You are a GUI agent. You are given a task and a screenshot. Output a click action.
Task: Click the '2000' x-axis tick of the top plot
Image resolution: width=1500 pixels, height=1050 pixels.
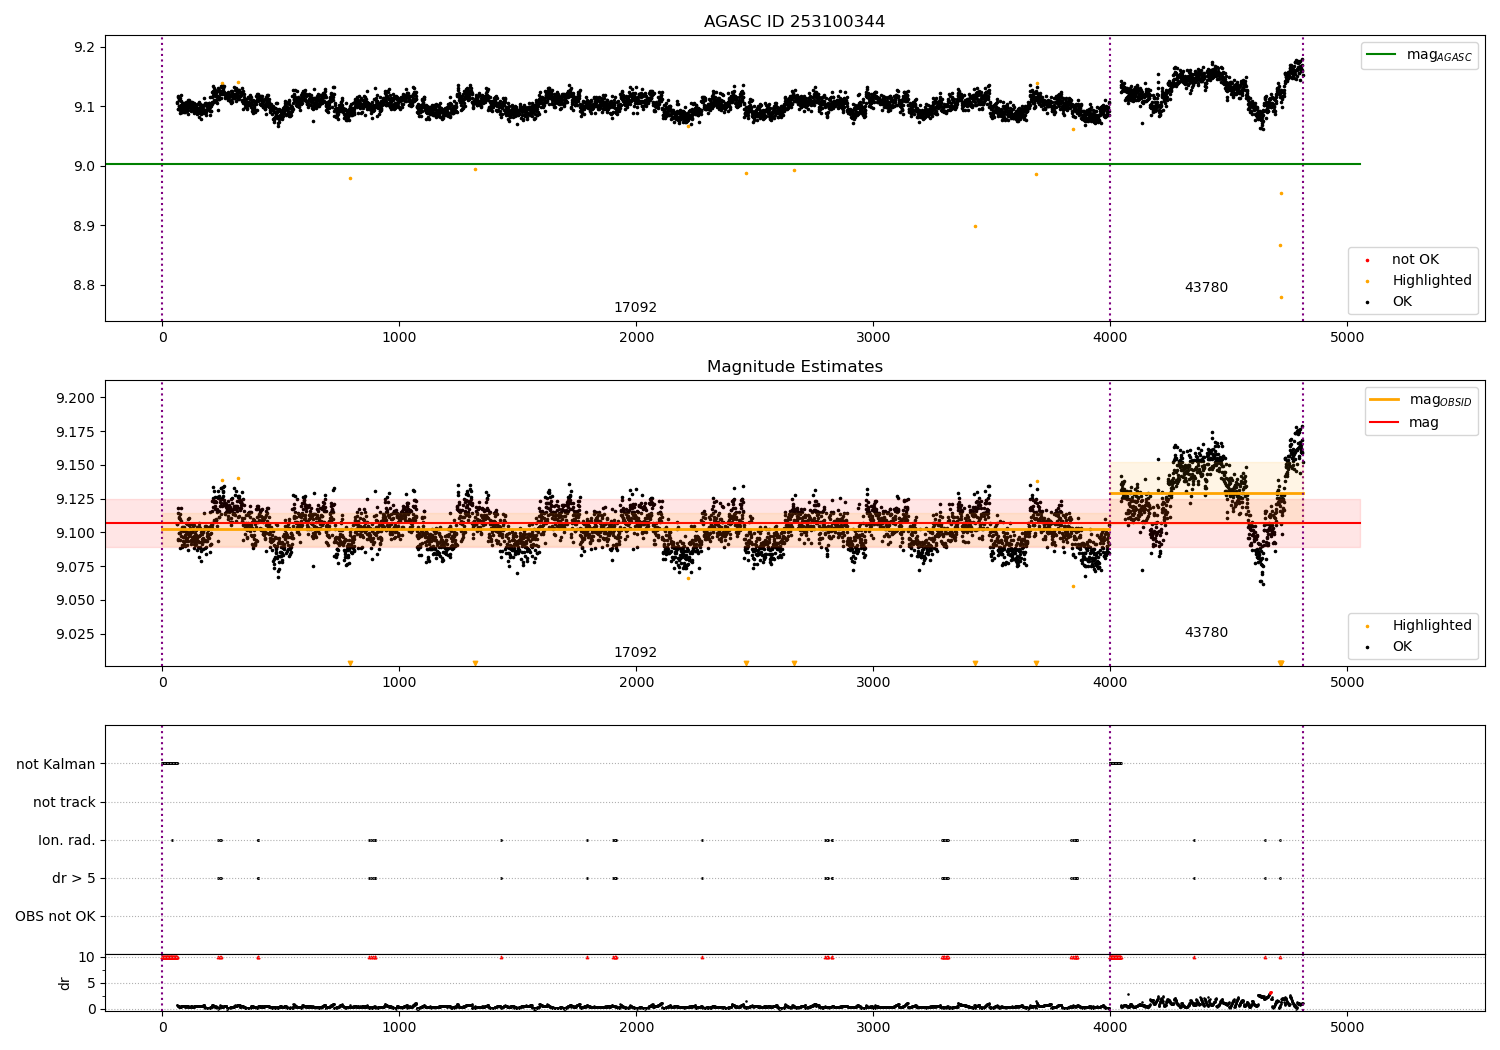[636, 338]
